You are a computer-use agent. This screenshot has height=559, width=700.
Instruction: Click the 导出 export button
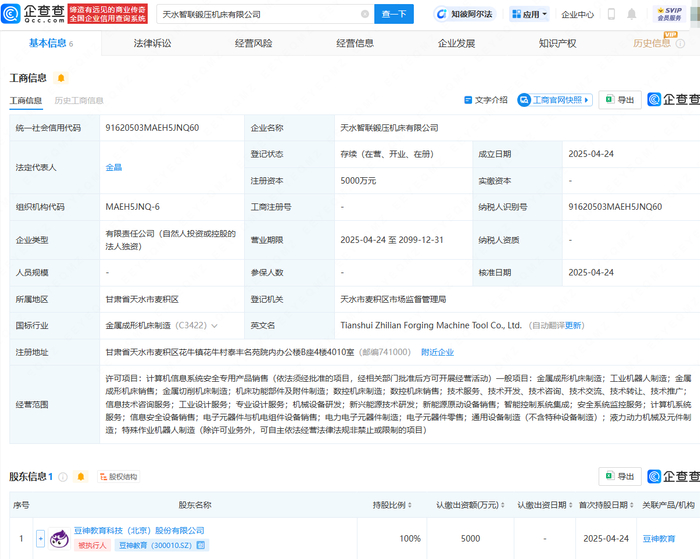point(622,100)
